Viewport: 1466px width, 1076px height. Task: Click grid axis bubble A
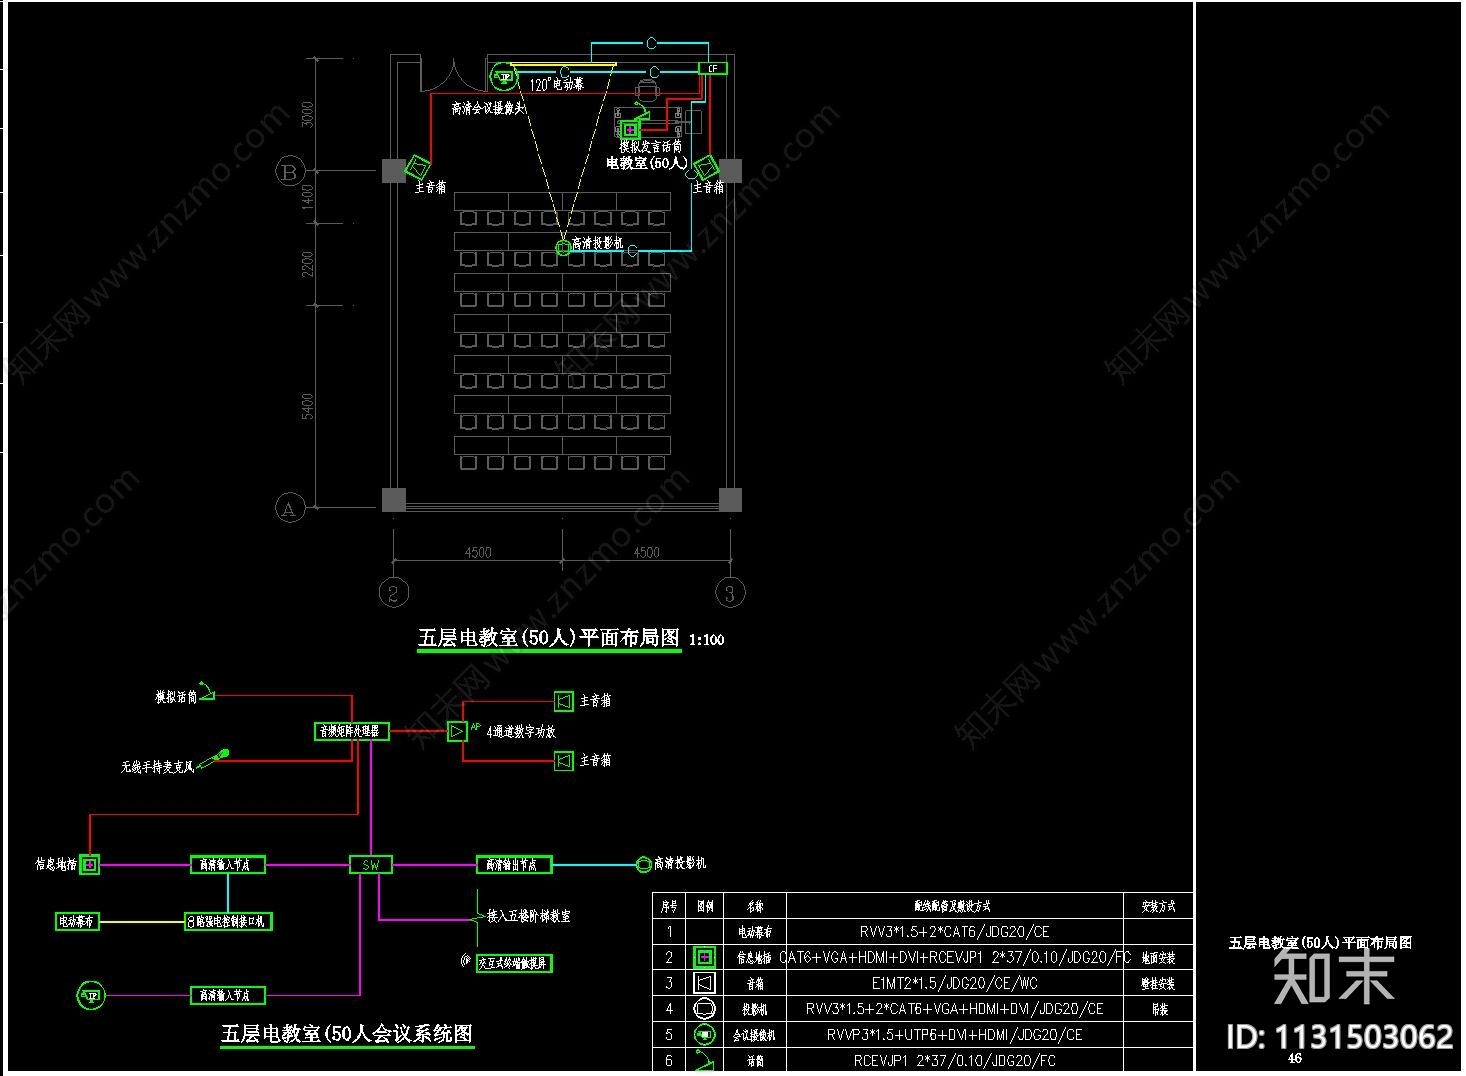tap(289, 507)
